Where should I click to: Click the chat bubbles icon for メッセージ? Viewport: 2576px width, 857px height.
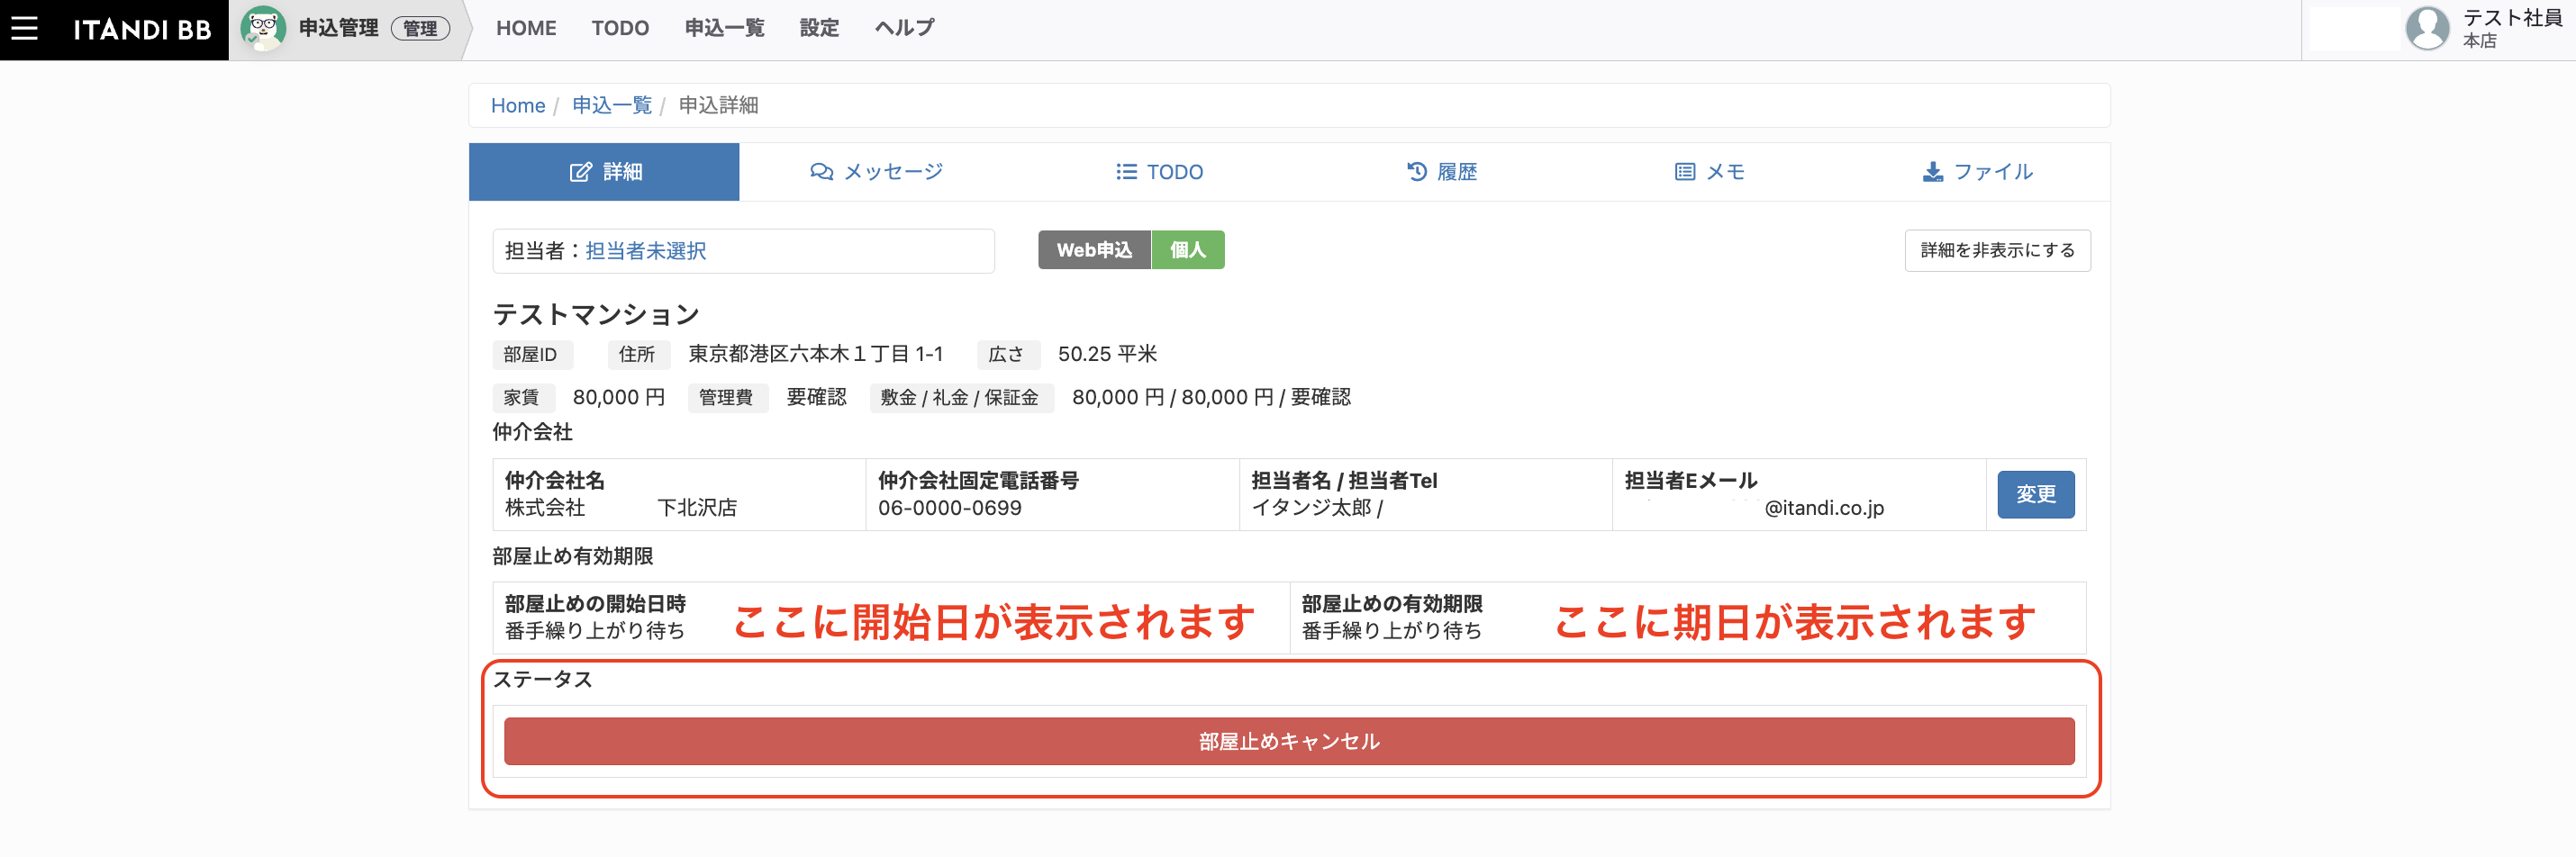click(821, 172)
